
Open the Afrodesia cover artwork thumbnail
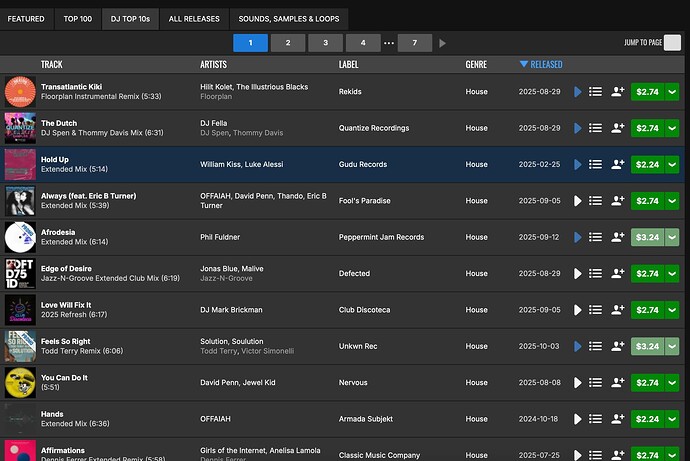coord(20,237)
